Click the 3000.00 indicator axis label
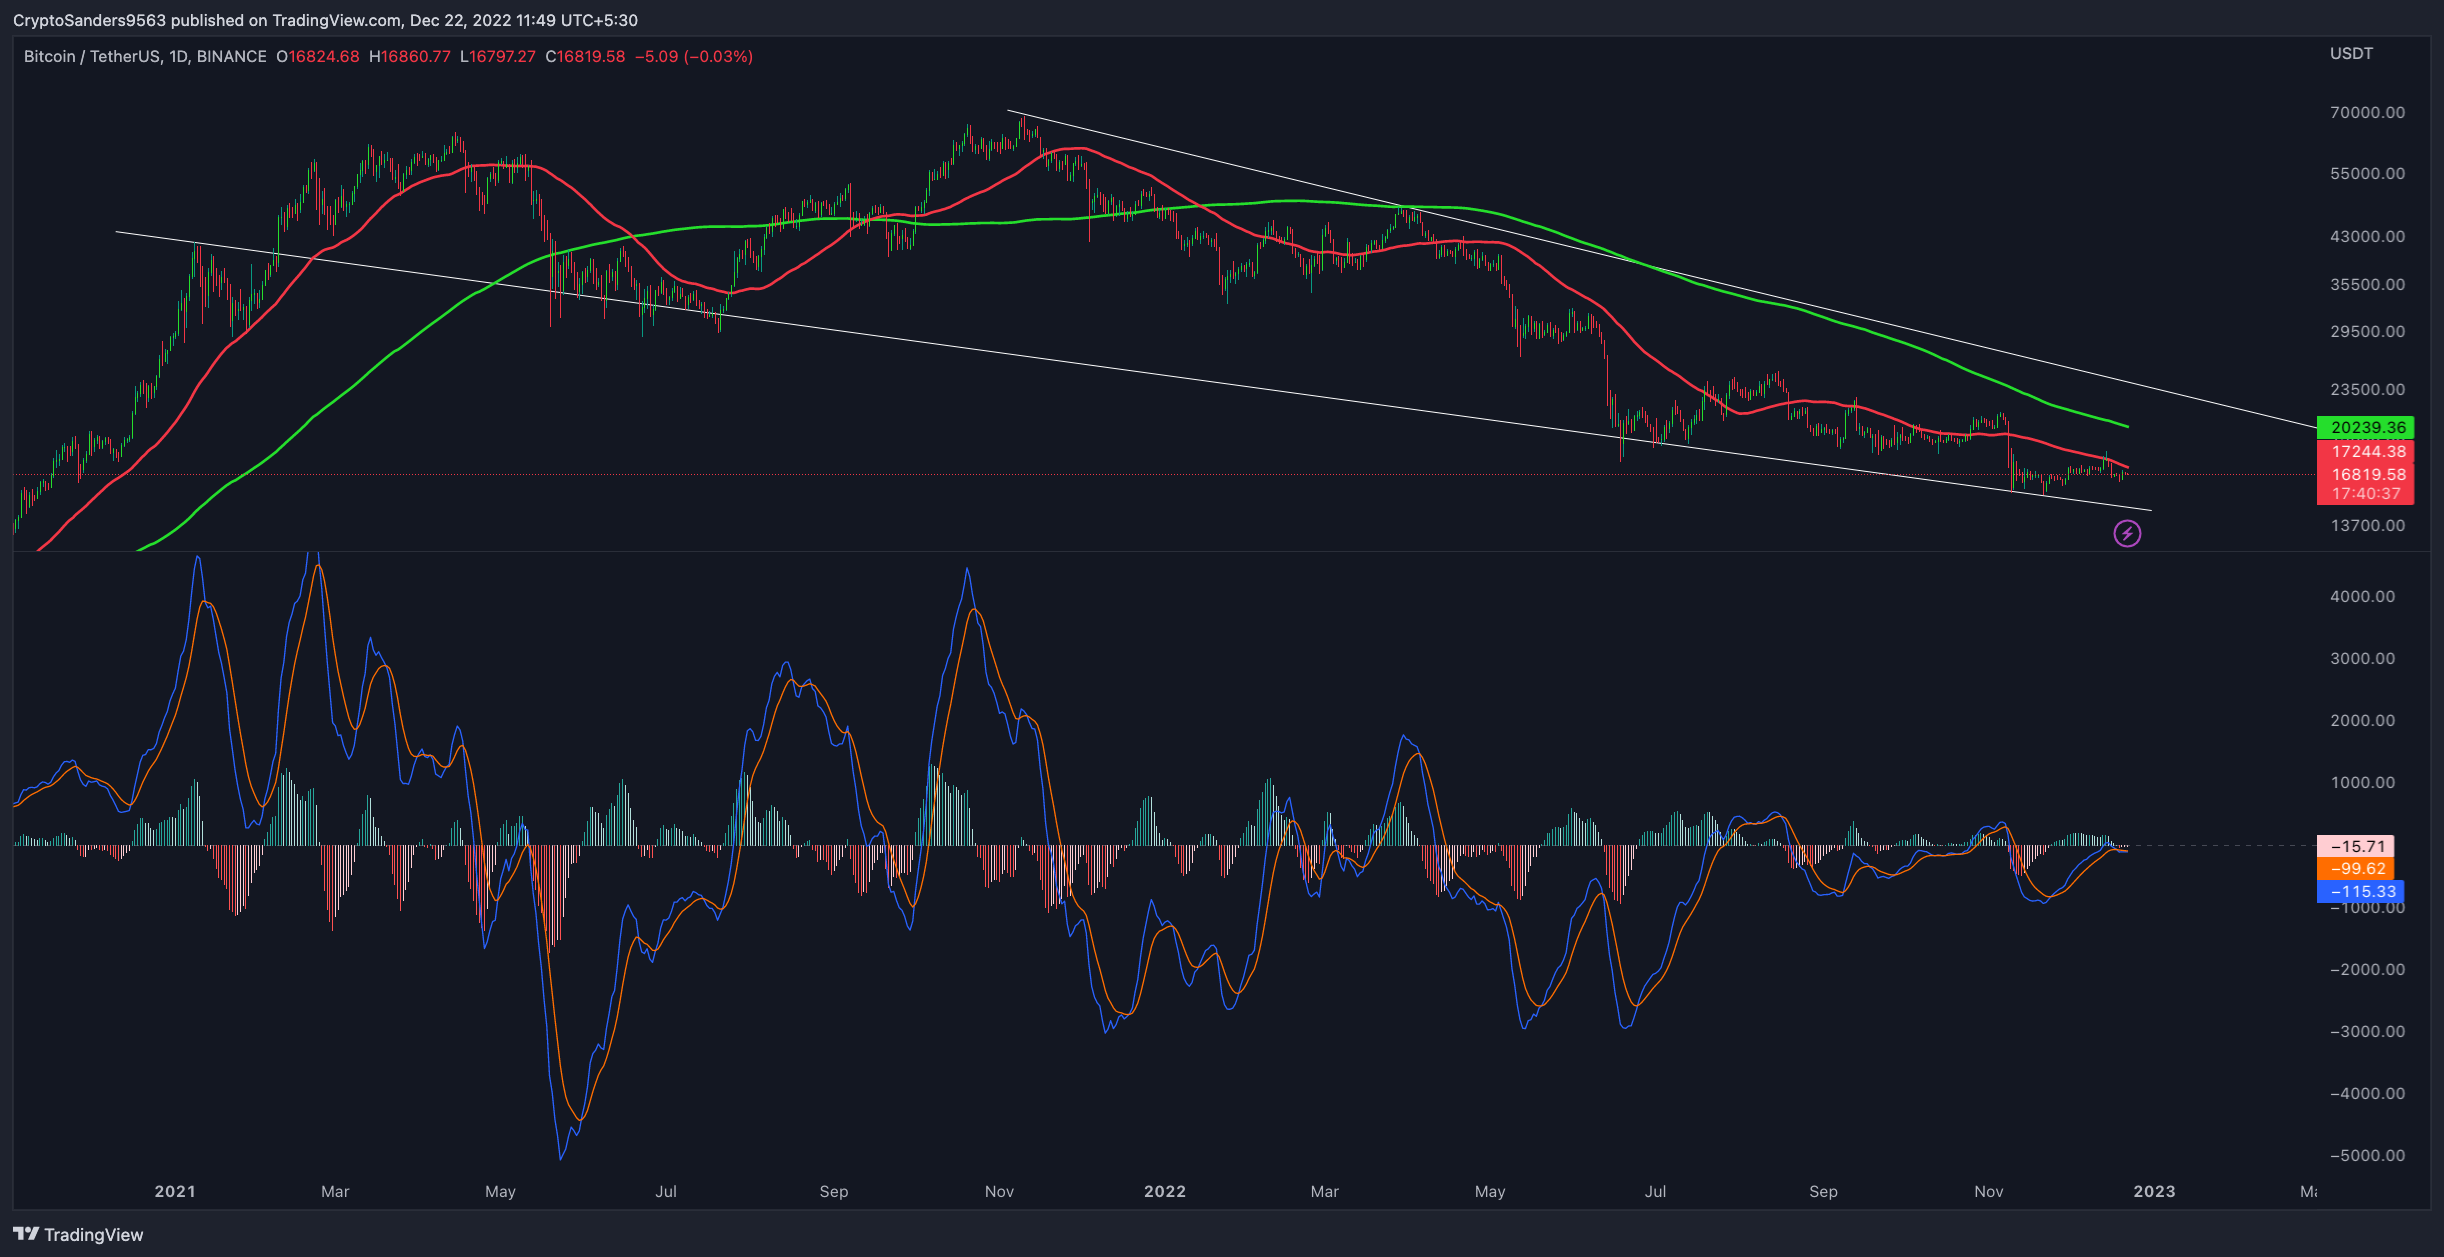The image size is (2444, 1257). 2362,659
